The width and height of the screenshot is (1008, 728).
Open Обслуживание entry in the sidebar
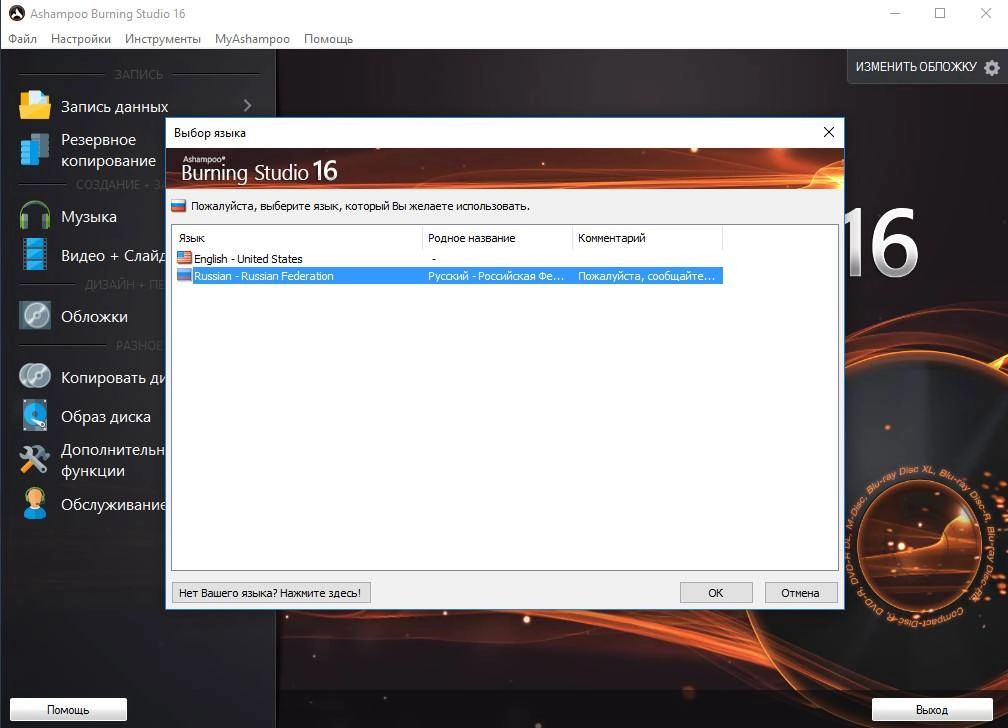112,504
